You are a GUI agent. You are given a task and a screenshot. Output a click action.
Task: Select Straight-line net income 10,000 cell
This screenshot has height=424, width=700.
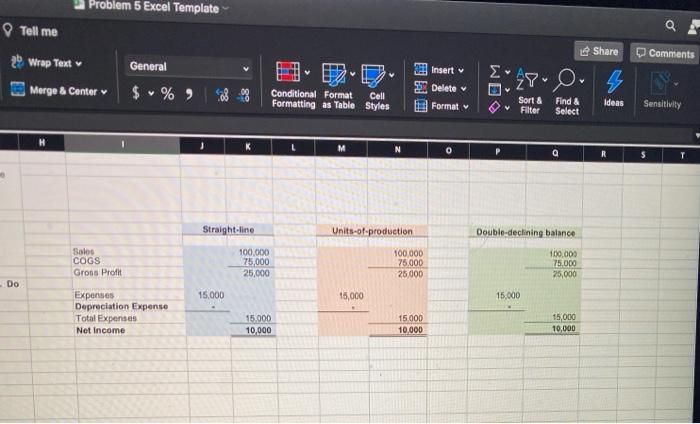pos(258,331)
